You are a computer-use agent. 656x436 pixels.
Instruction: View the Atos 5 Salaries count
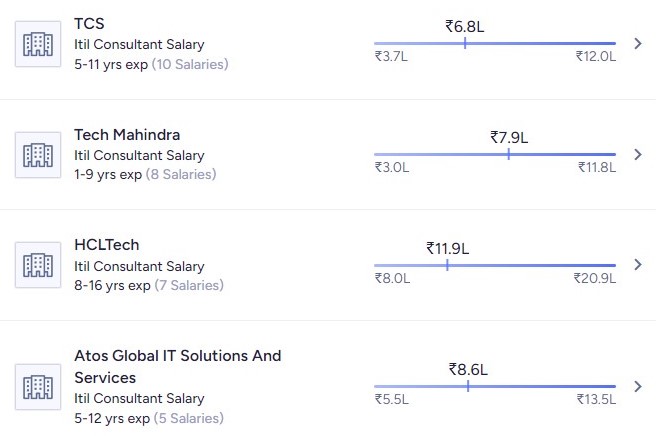pyautogui.click(x=189, y=419)
